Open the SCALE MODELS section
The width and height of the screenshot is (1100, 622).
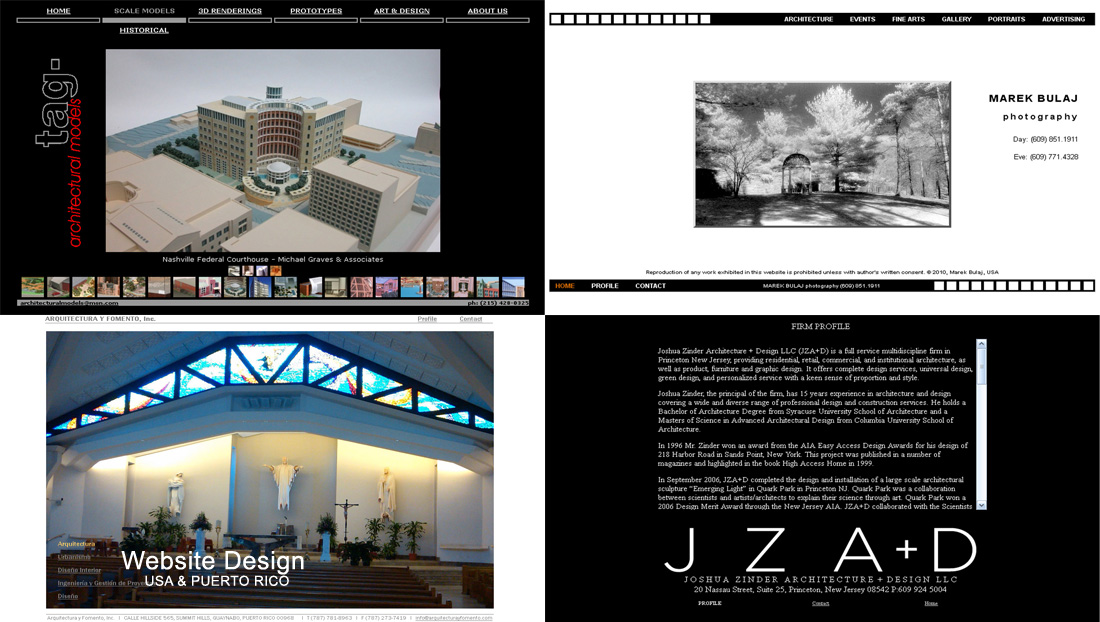point(146,9)
